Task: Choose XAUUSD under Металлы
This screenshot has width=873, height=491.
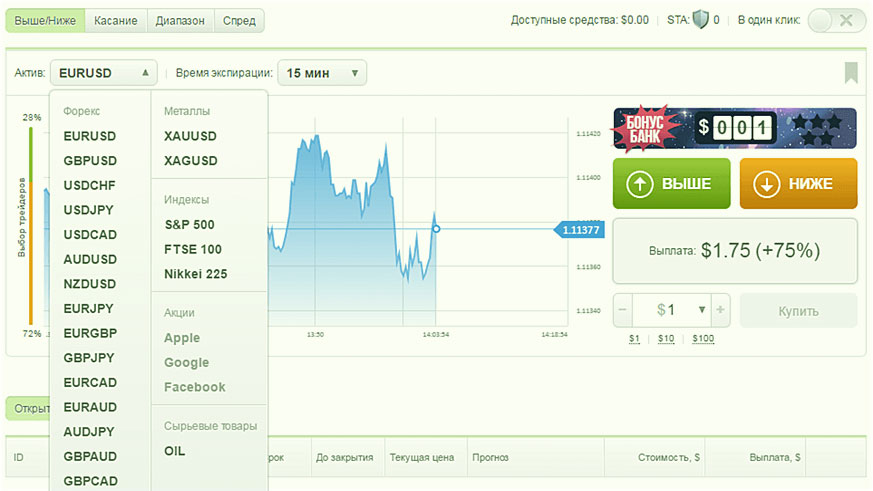Action: 190,136
